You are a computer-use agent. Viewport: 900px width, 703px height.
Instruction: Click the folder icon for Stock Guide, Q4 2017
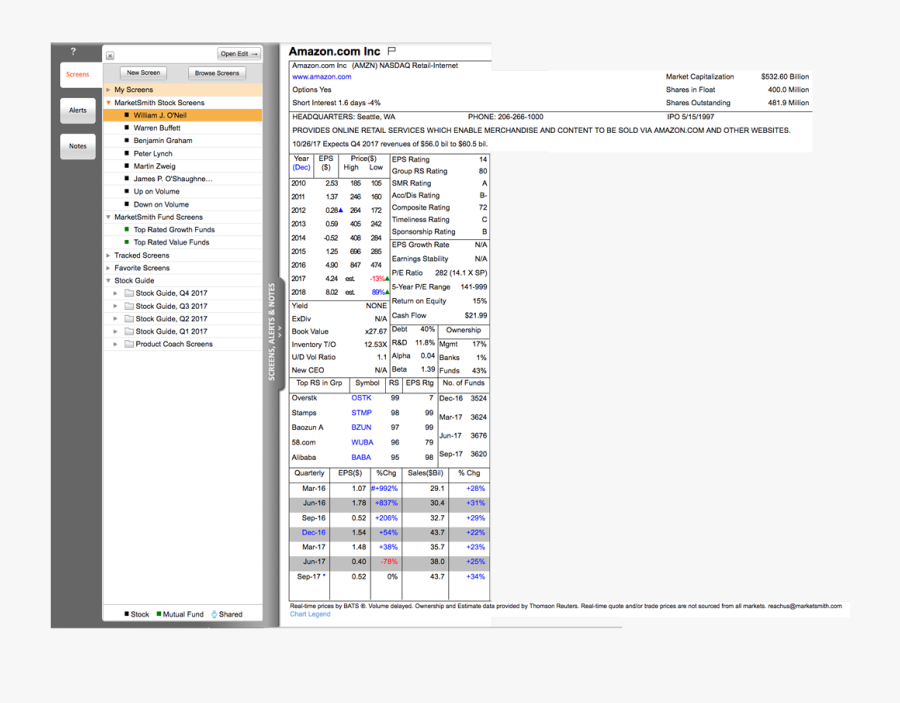(x=129, y=293)
